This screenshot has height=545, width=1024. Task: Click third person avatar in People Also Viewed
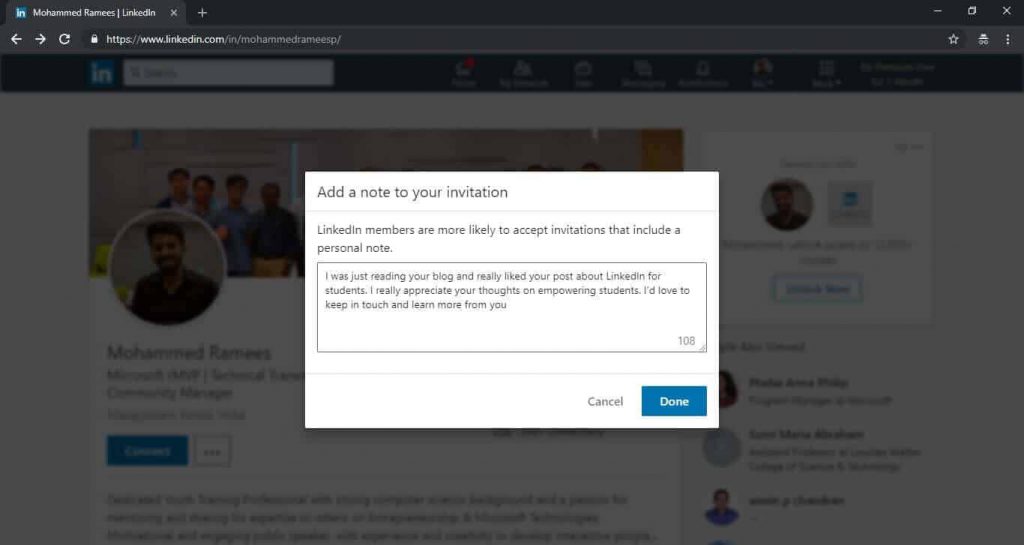pos(722,506)
